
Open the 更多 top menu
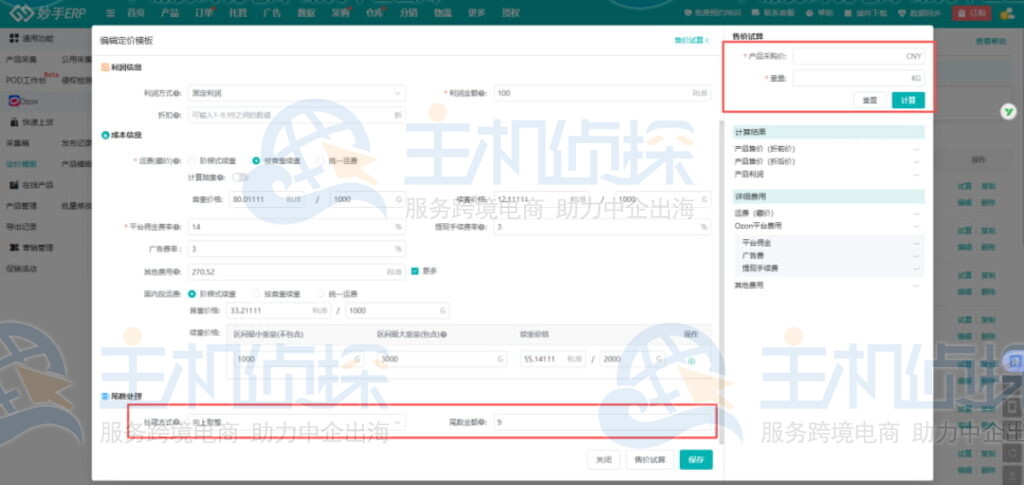click(x=477, y=13)
